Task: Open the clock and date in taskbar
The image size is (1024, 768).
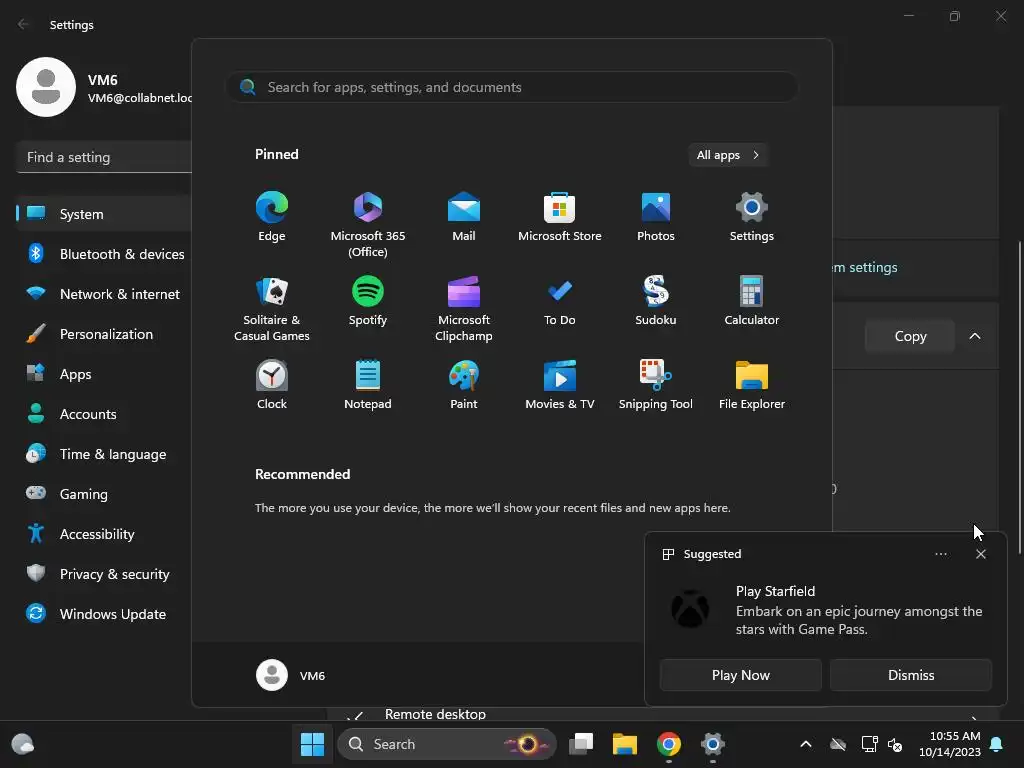Action: pyautogui.click(x=950, y=744)
